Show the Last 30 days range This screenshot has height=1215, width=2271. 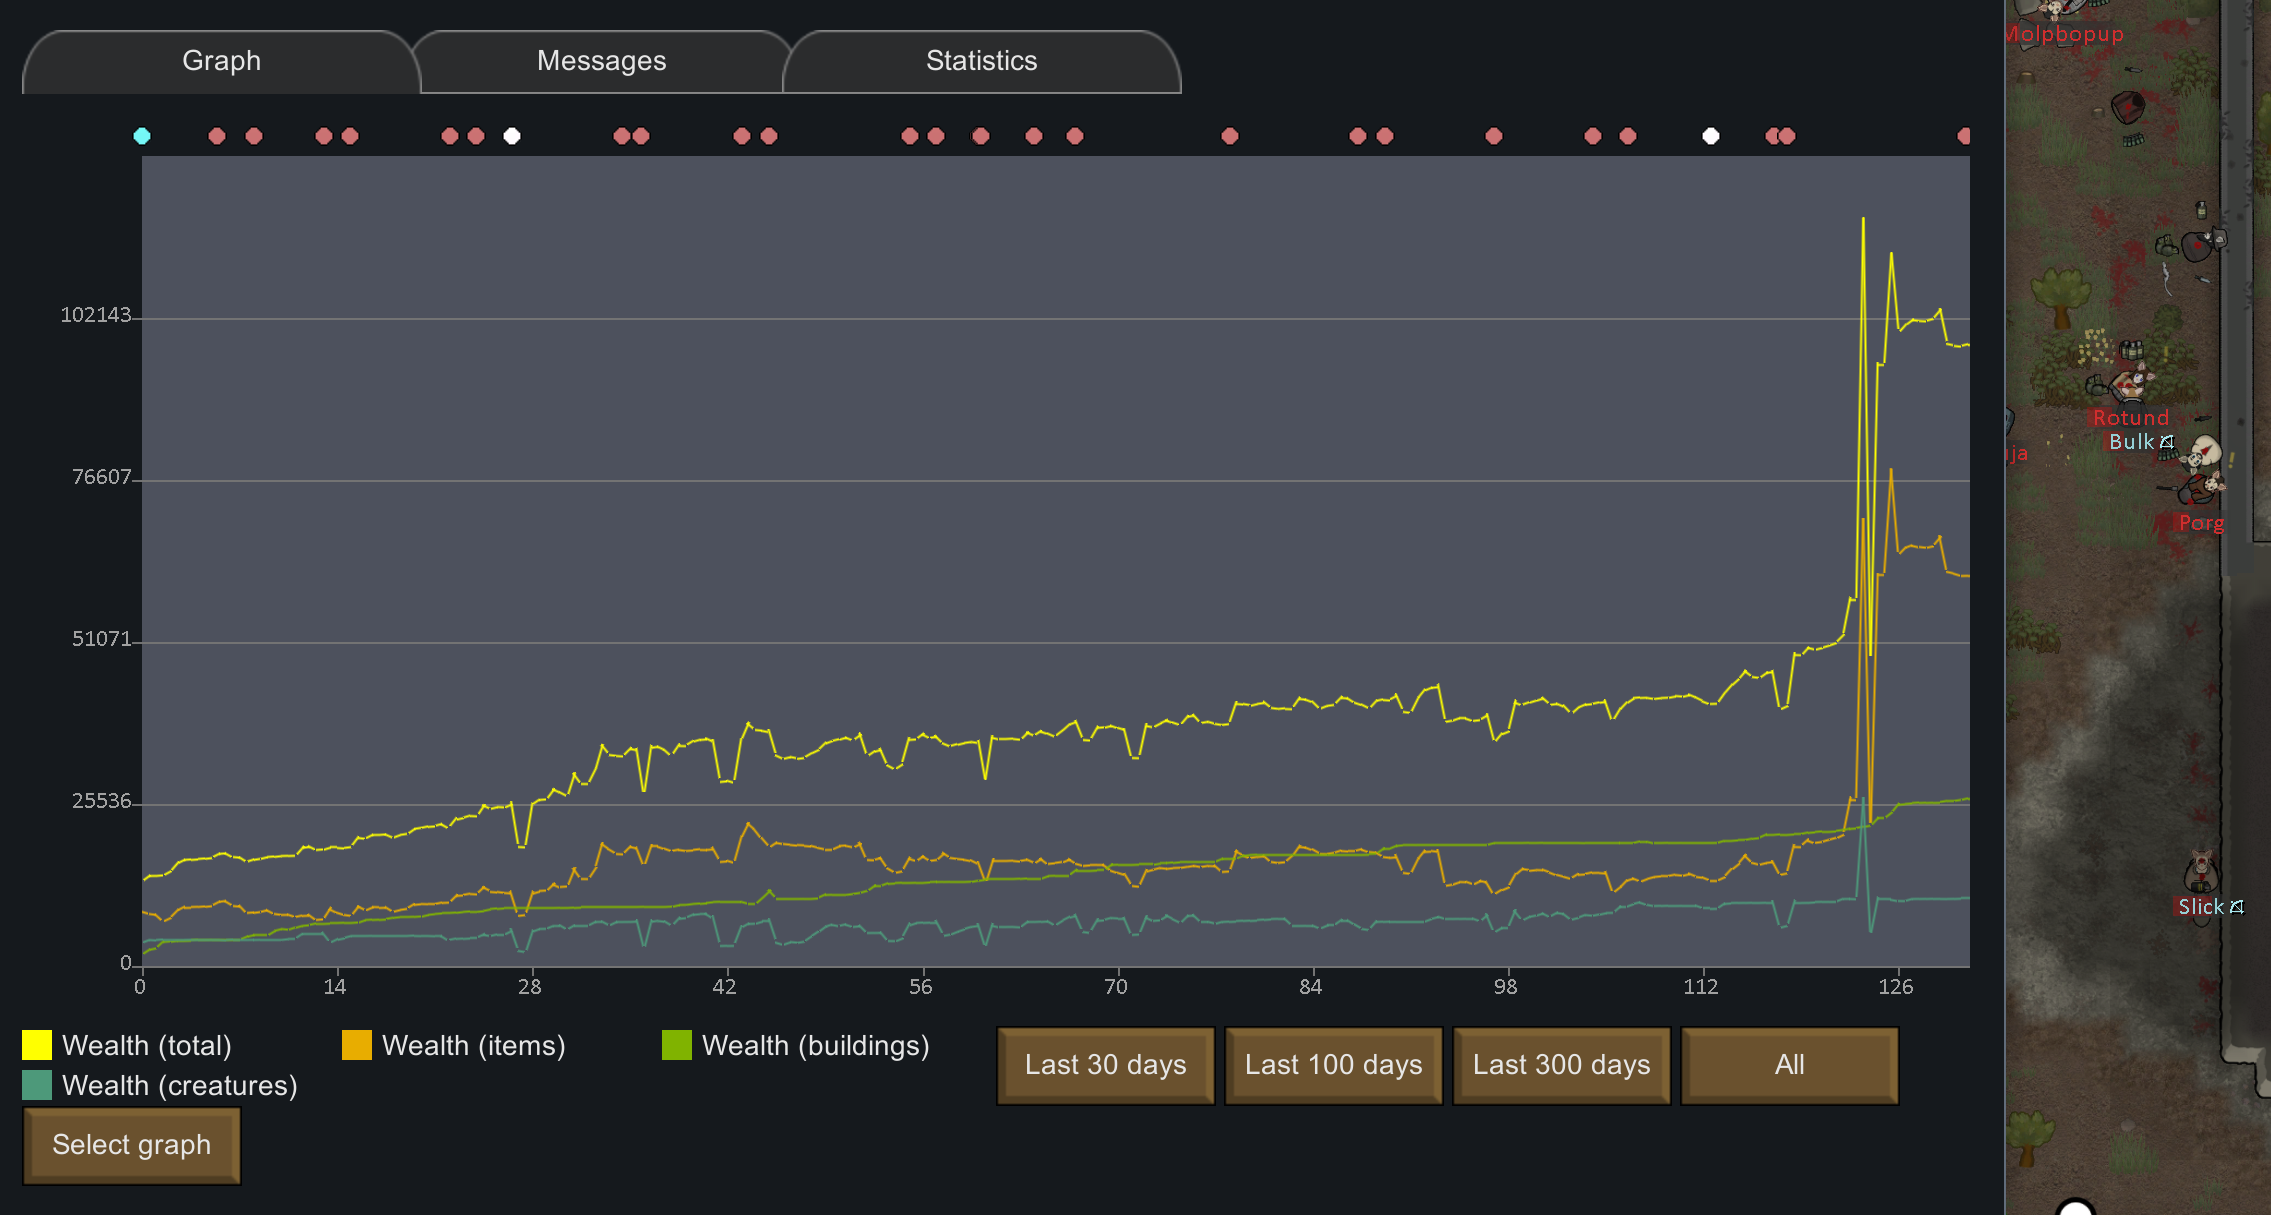point(1105,1065)
